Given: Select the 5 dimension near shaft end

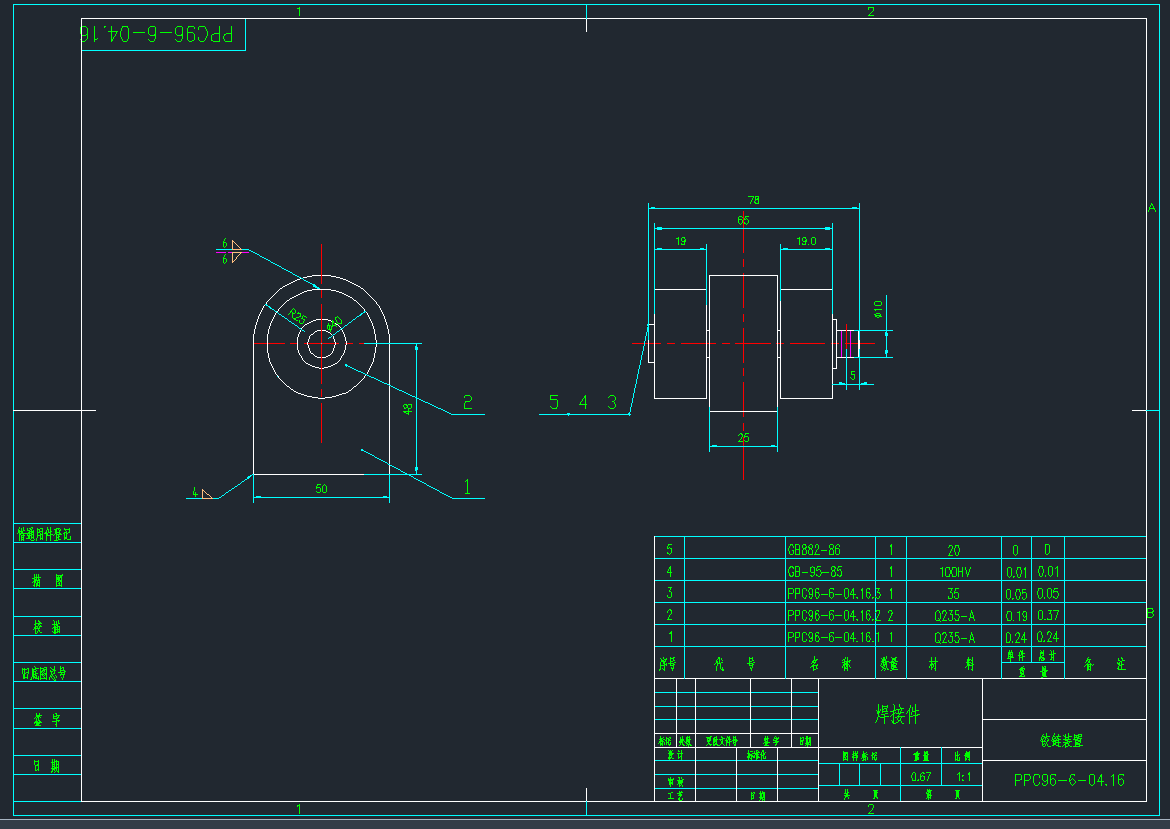Looking at the screenshot, I should (x=853, y=376).
